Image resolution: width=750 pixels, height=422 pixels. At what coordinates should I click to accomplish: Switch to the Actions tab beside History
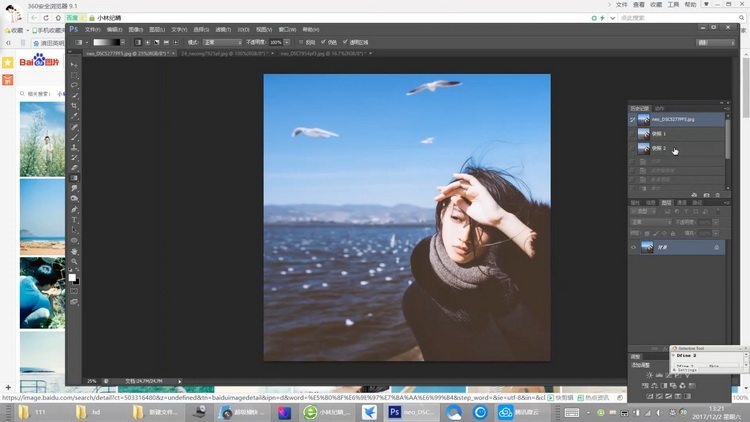point(660,109)
